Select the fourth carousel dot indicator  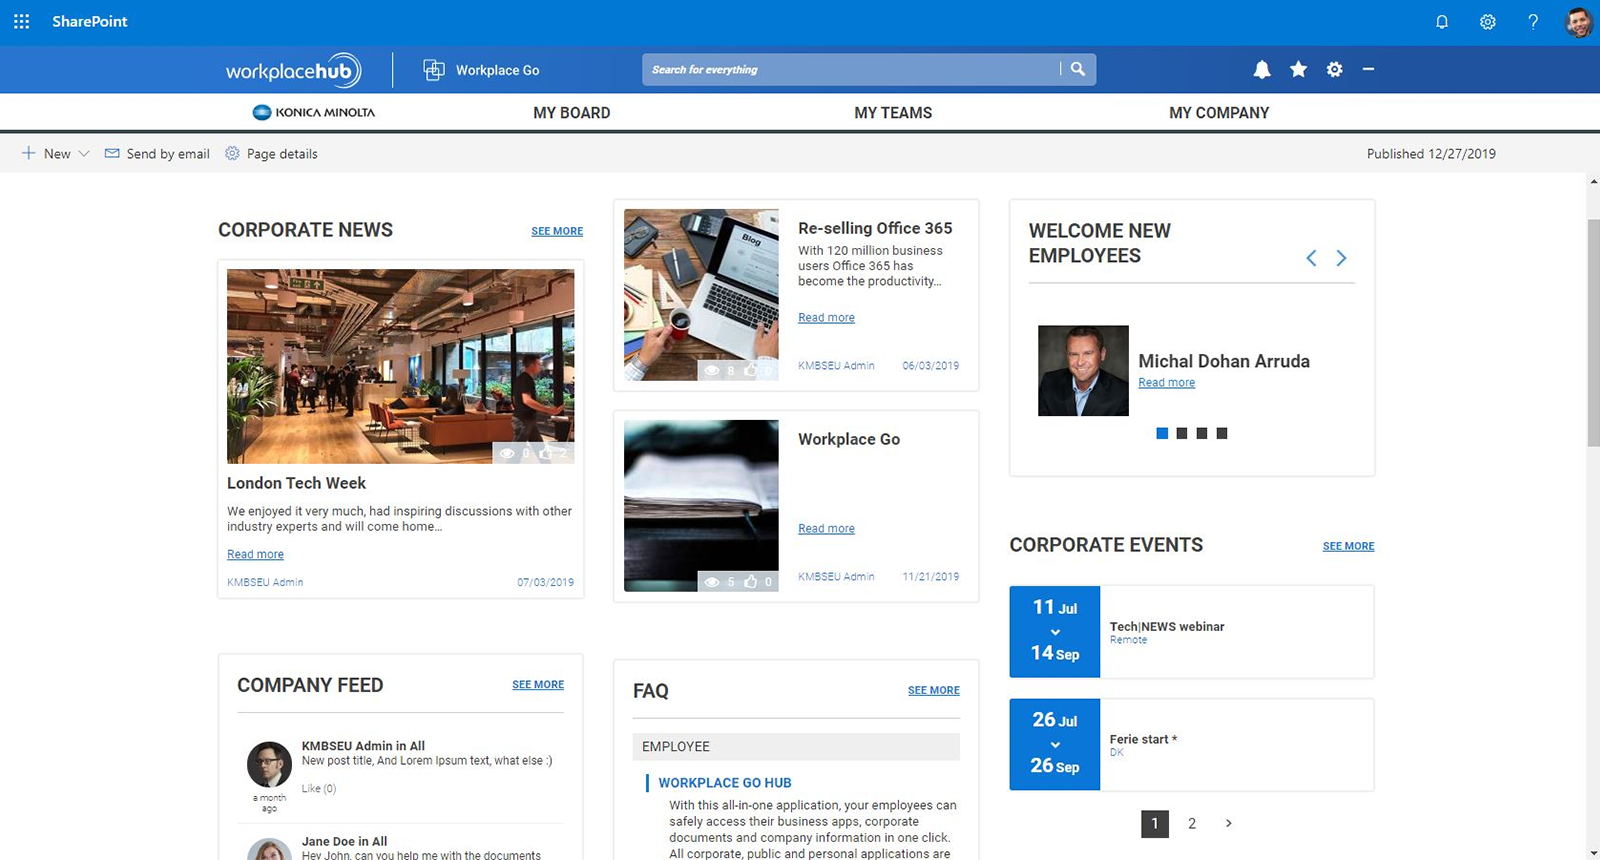1222,433
